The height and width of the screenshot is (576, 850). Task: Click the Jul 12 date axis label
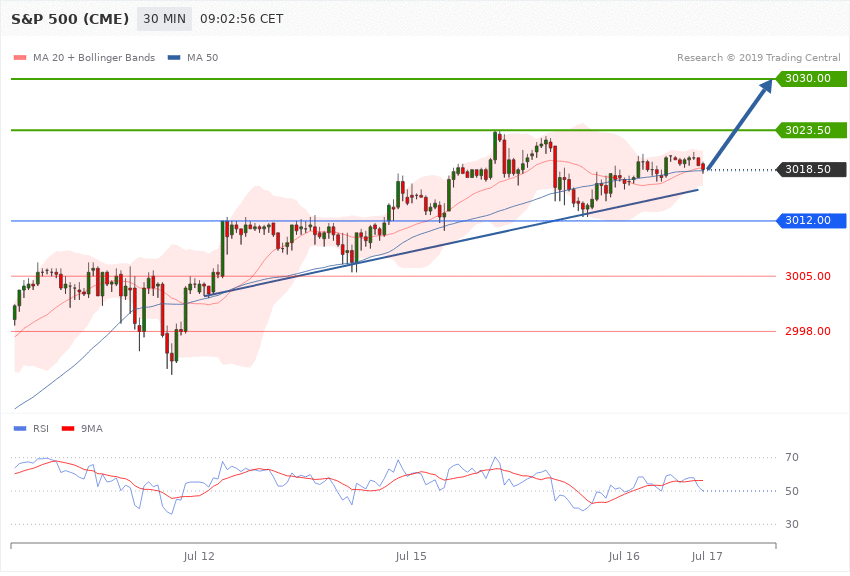tap(199, 556)
